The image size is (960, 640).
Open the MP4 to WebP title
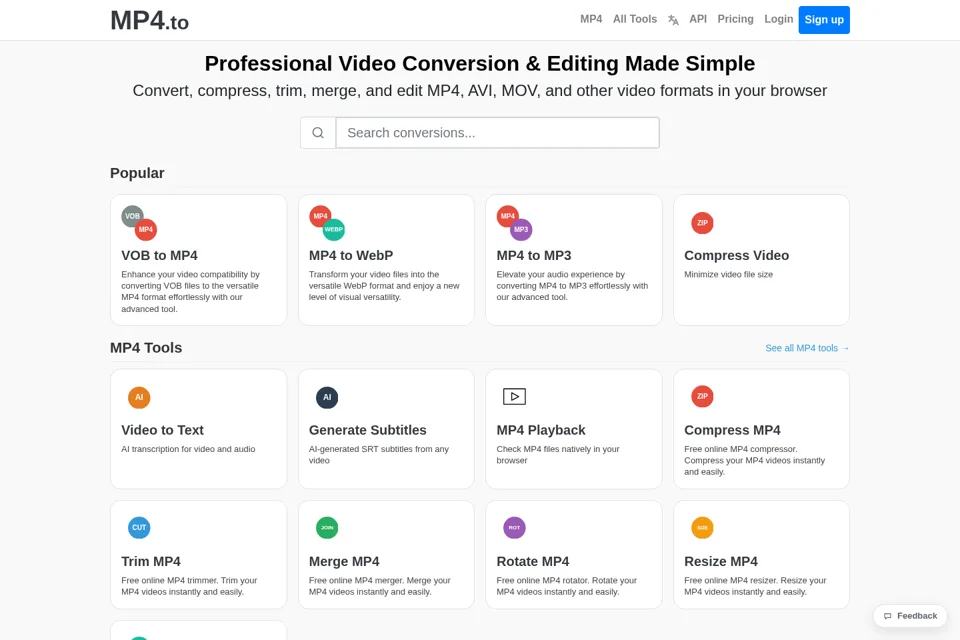(x=351, y=255)
